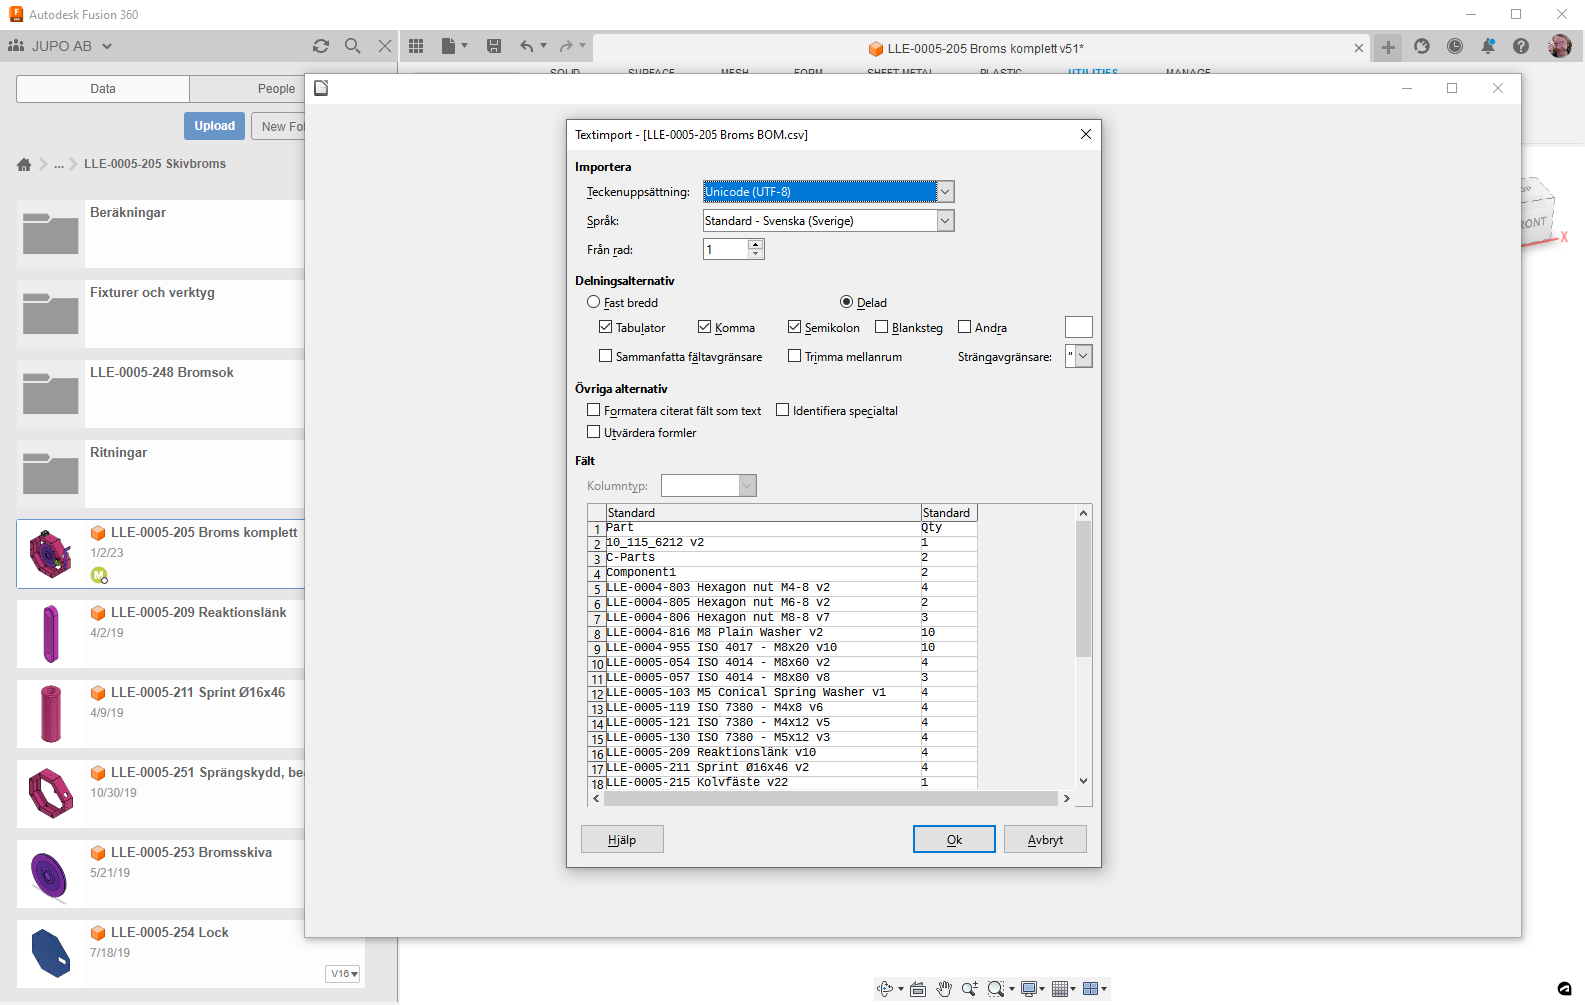
Task: Open the LLE-0005-205 Skivbroms breadcrumb
Action: point(155,164)
